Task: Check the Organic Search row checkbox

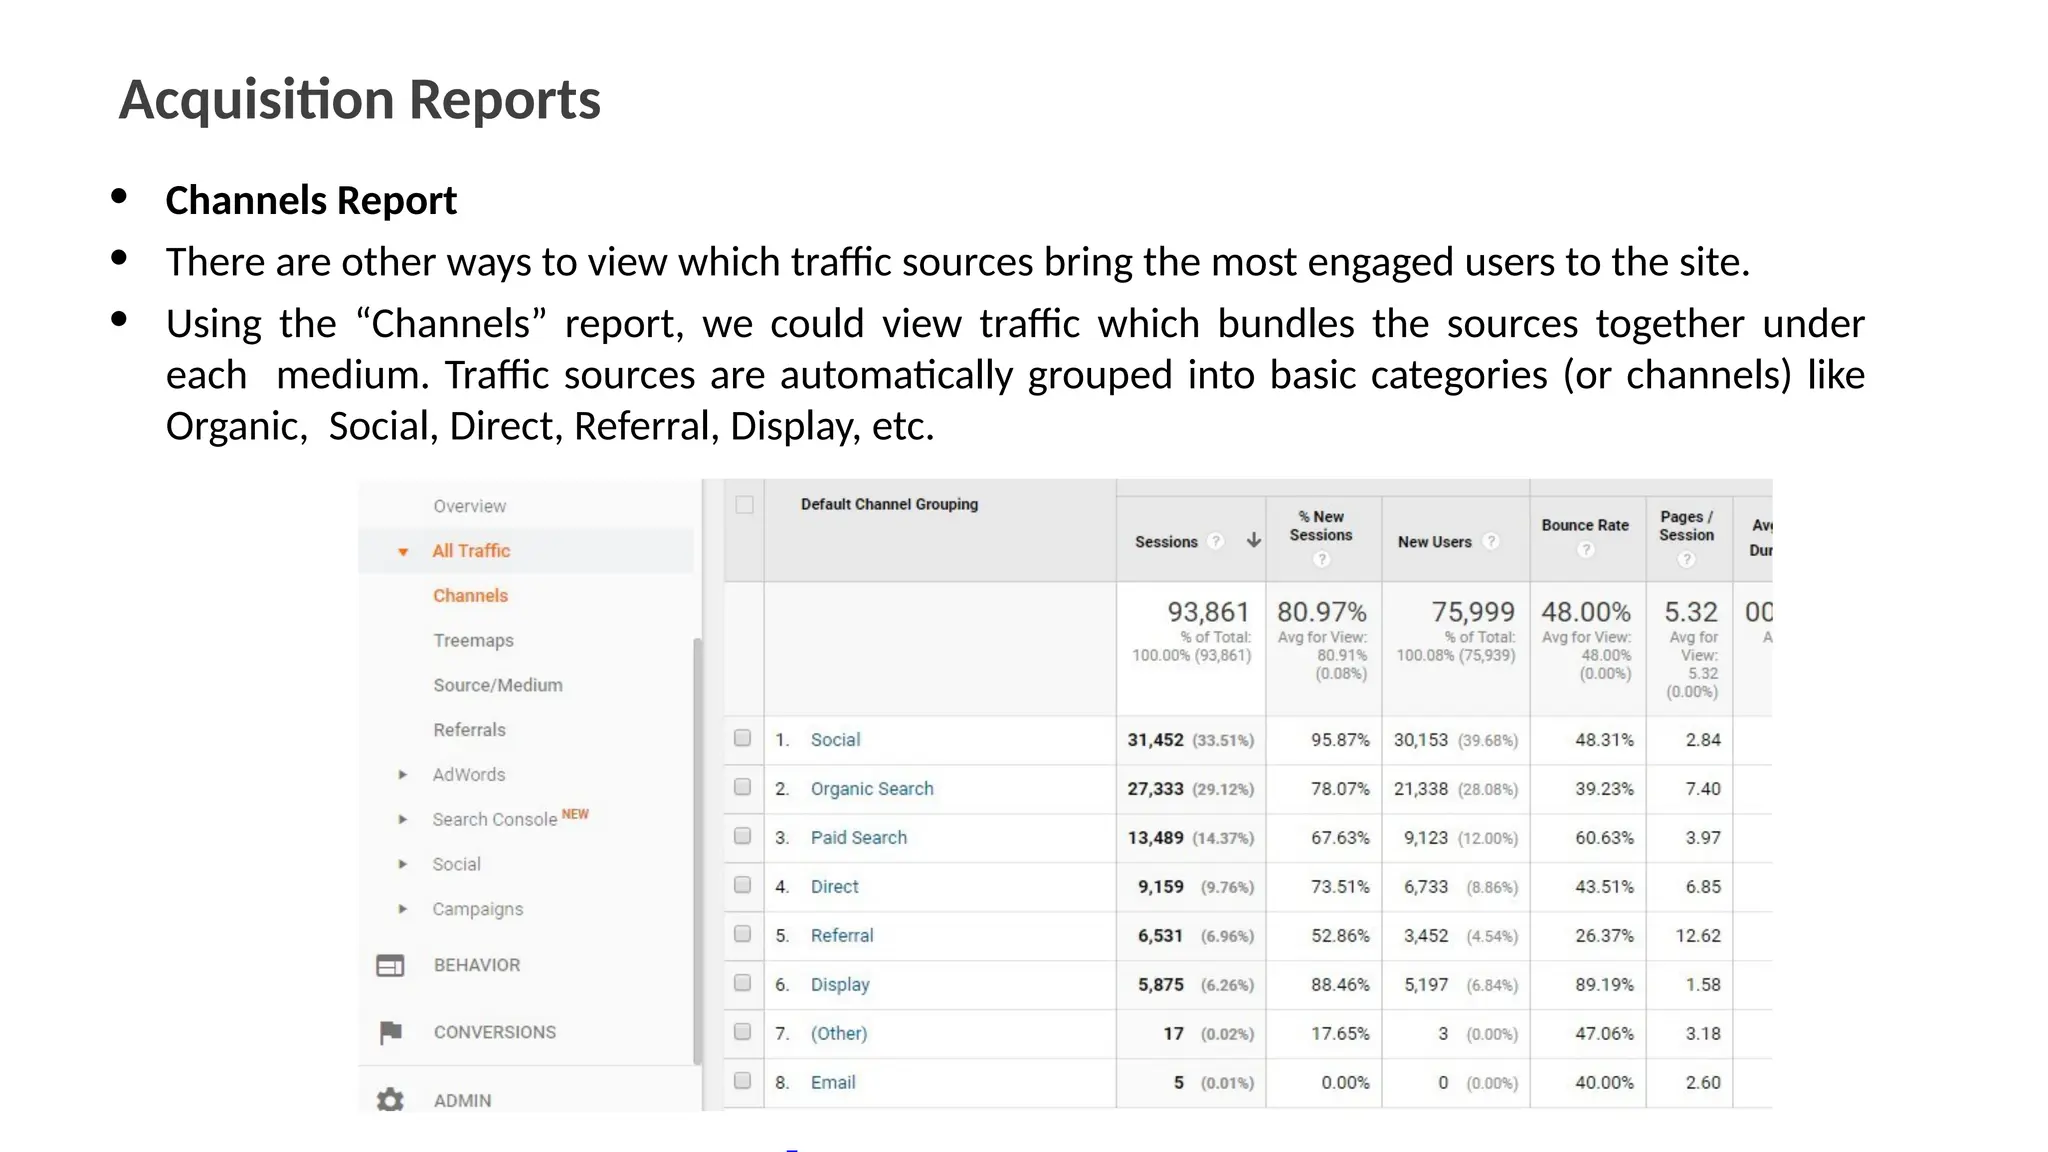Action: pyautogui.click(x=742, y=787)
